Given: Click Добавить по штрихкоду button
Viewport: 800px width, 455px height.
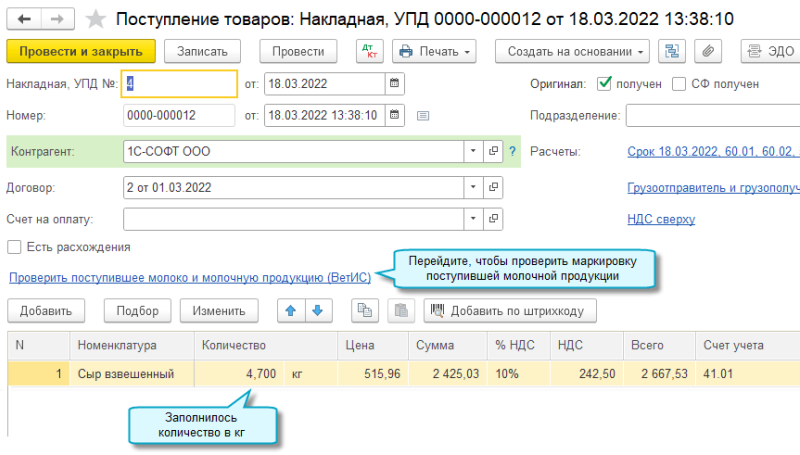Looking at the screenshot, I should click(510, 311).
